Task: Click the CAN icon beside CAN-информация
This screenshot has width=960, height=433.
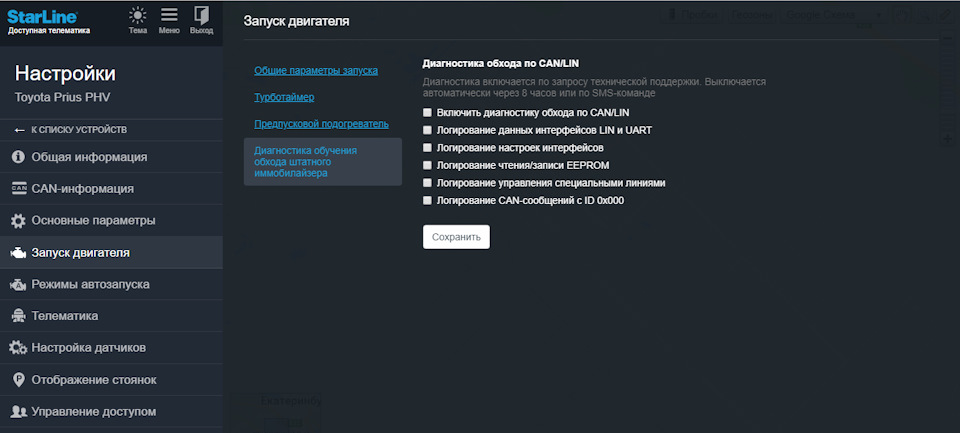Action: coord(19,189)
